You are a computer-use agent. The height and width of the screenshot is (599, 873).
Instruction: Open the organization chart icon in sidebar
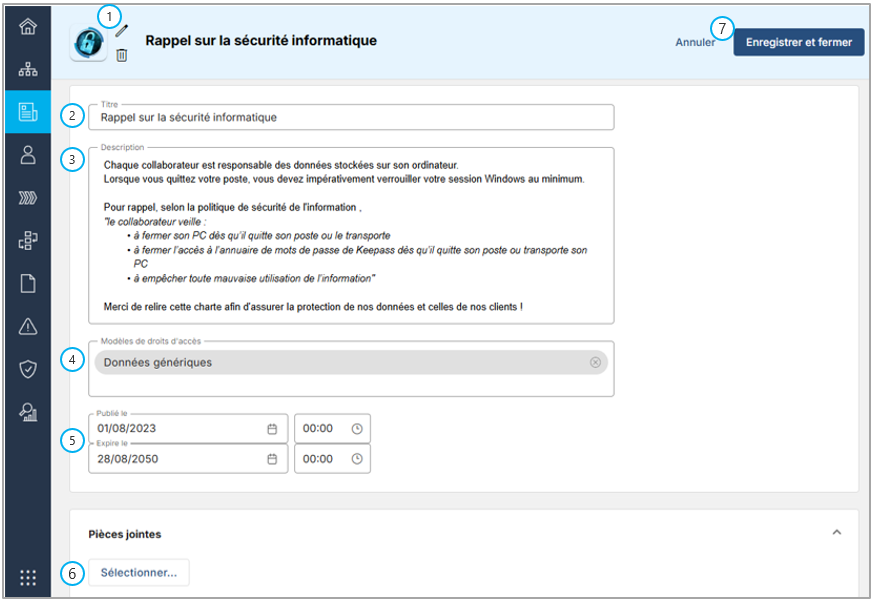coord(28,69)
